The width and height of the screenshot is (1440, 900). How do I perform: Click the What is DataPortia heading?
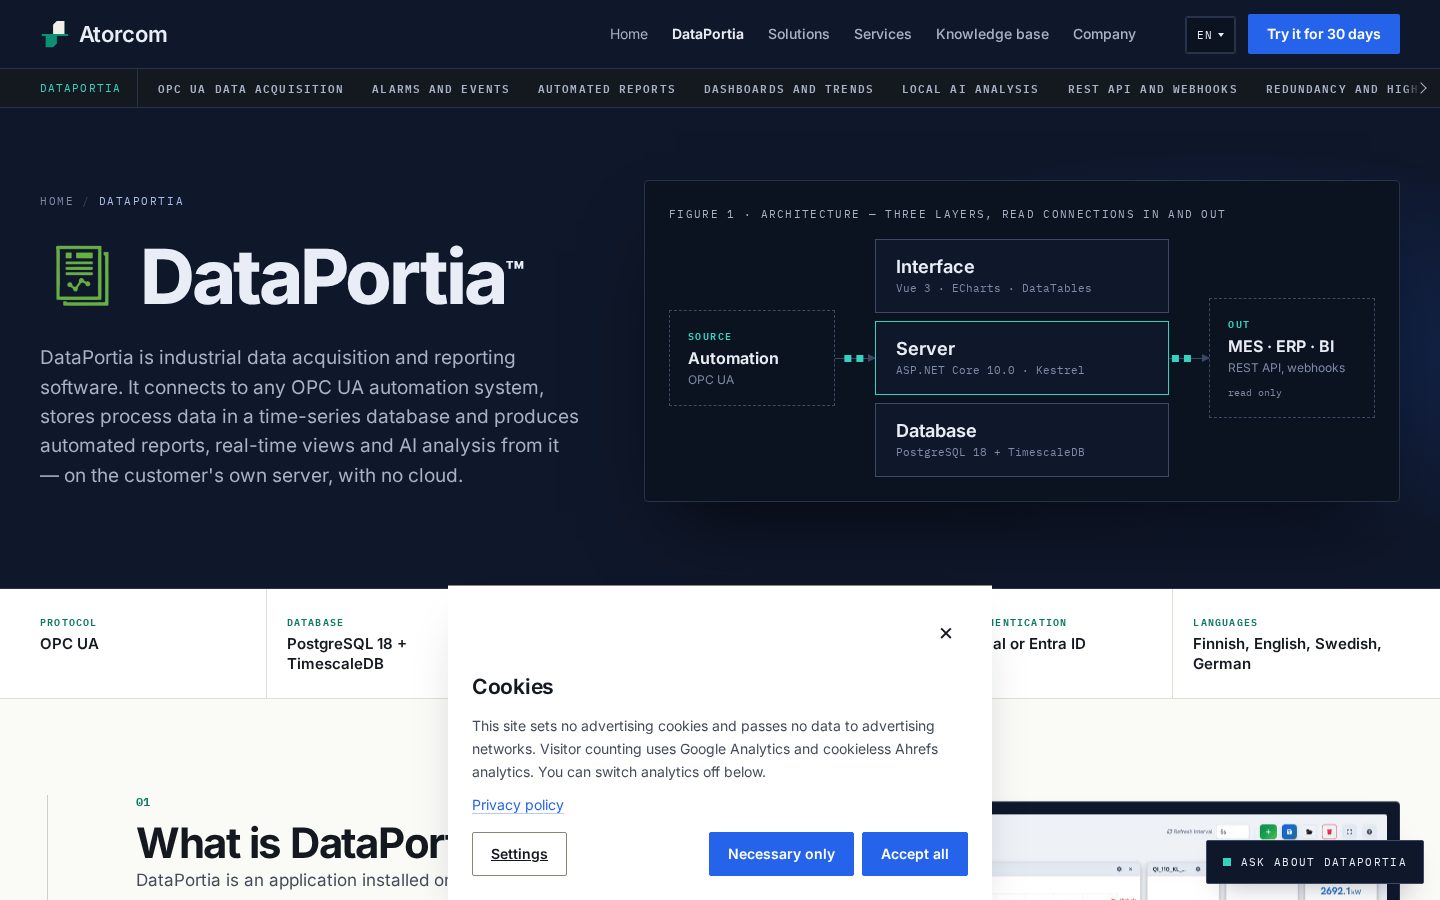click(292, 843)
